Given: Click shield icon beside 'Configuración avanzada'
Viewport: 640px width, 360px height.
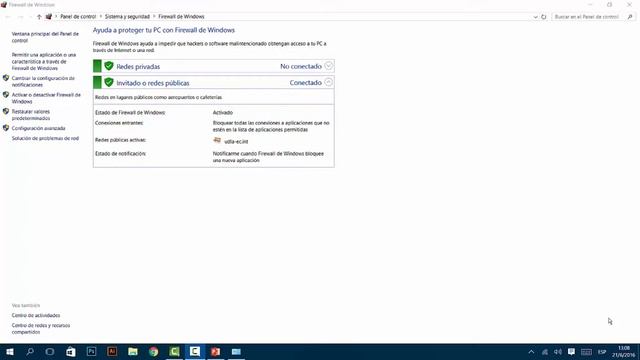Looking at the screenshot, I should 6,128.
